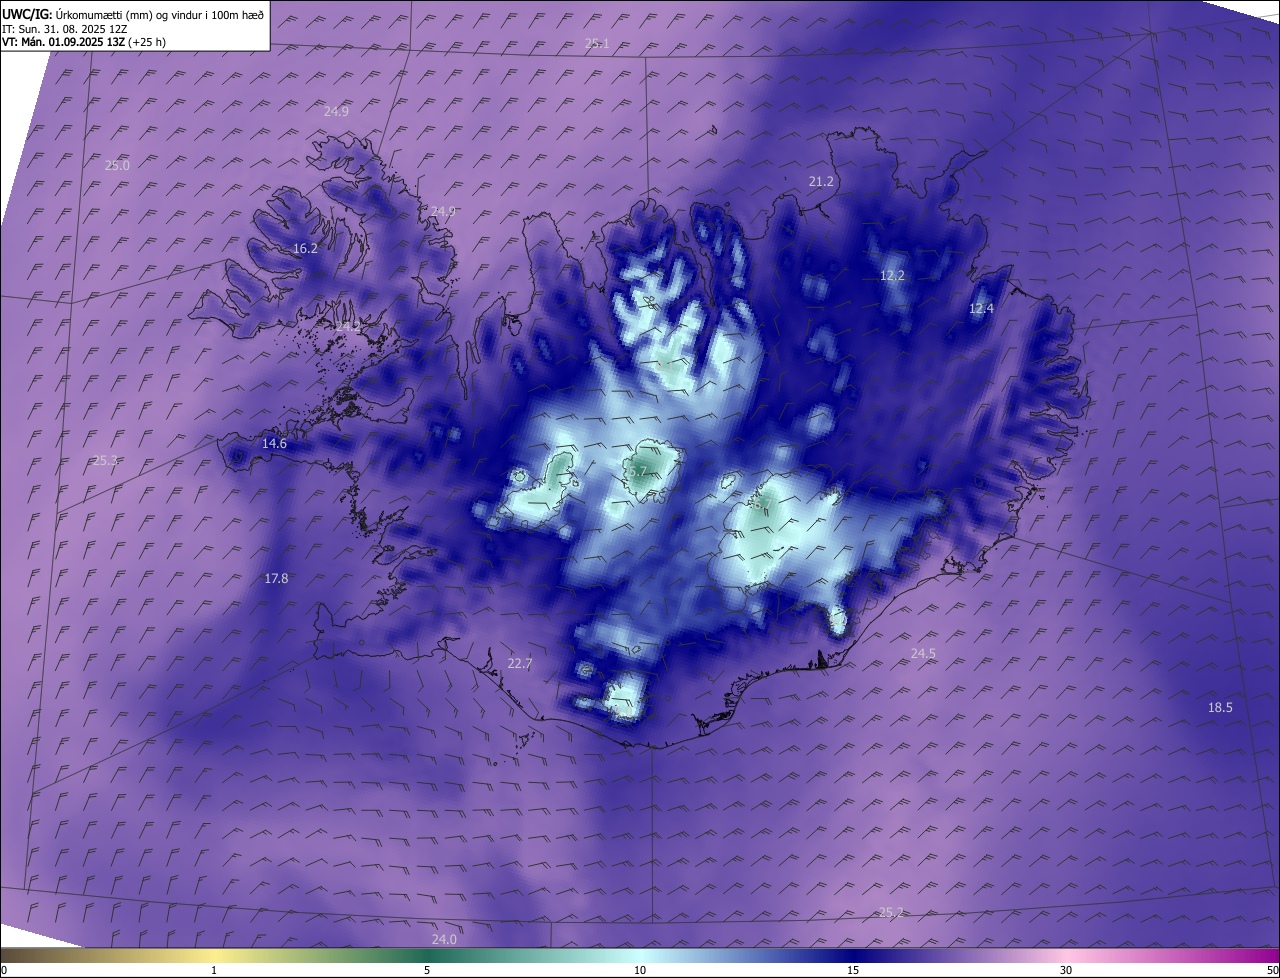Screen dimensions: 1280x978
Task: Click the map value label 25.3
Action: 105,460
